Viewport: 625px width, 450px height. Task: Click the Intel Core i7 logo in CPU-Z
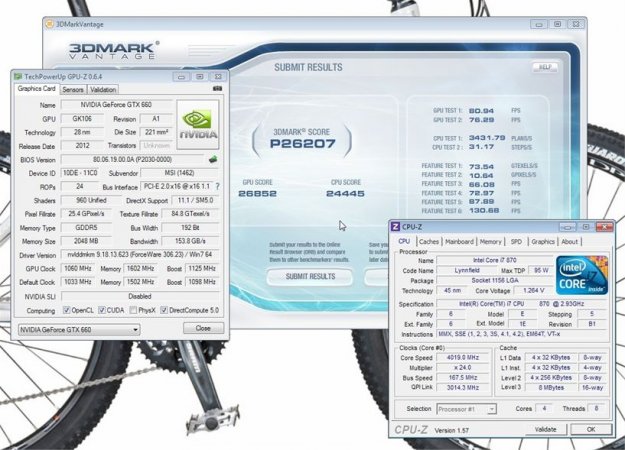582,275
